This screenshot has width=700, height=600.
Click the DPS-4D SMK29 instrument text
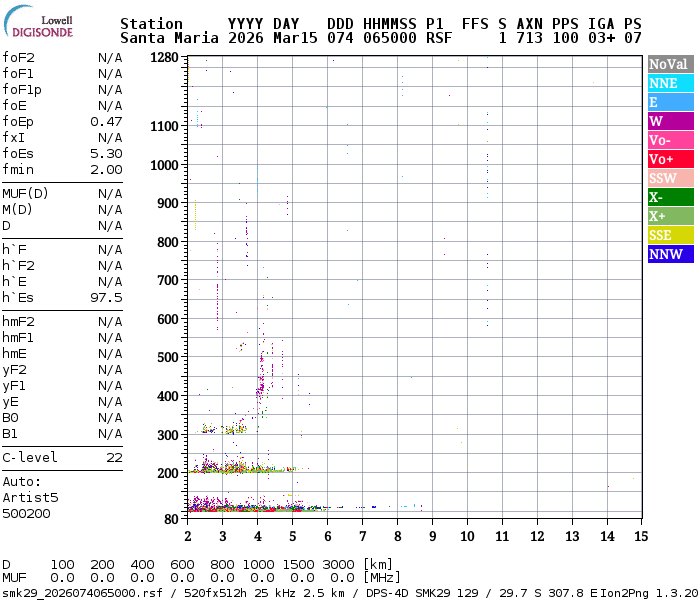408,593
